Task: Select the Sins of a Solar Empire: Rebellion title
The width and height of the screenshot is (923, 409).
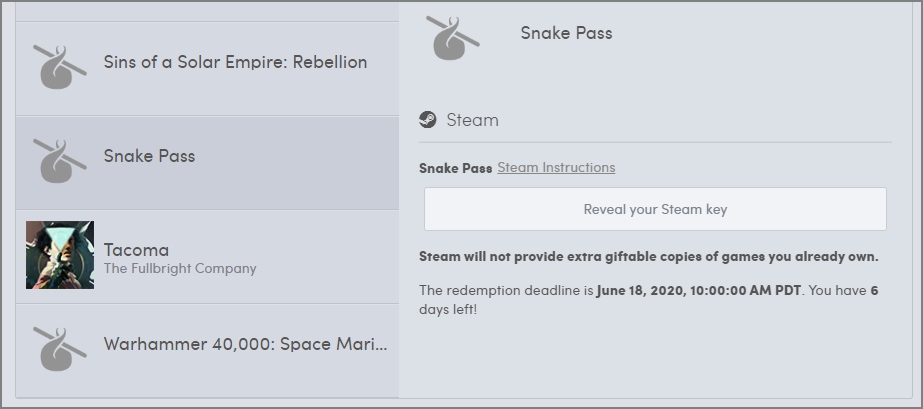Action: 235,62
